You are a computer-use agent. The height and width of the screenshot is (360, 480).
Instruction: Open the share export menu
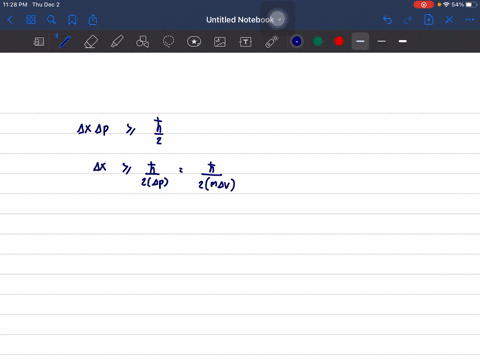click(93, 20)
